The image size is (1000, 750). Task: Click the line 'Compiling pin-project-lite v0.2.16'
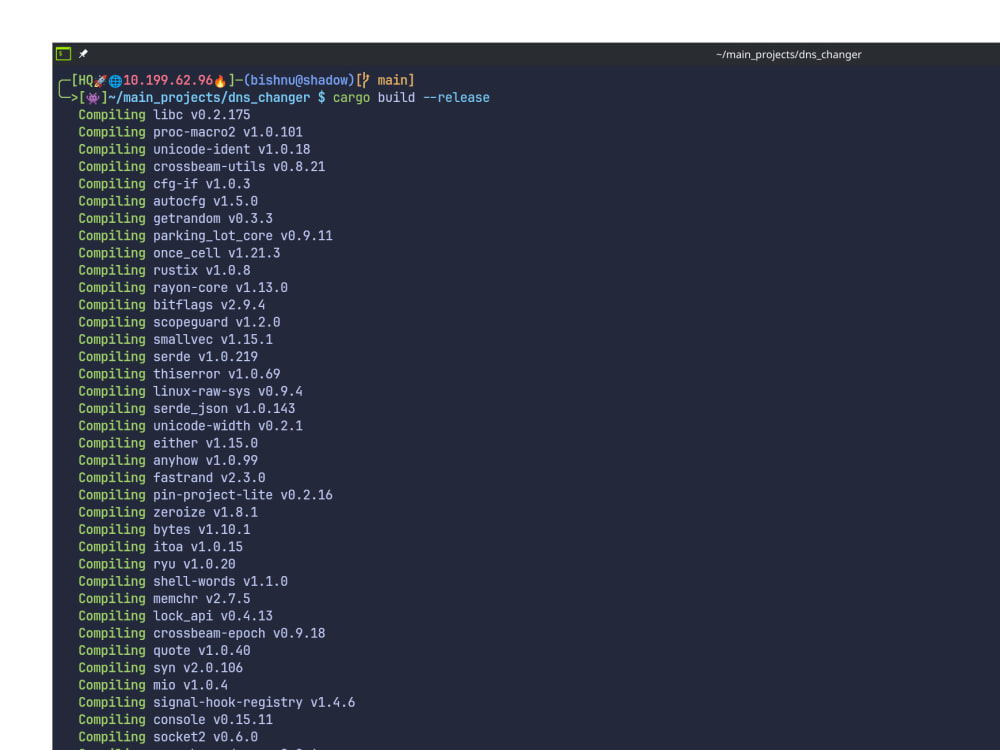pos(205,494)
